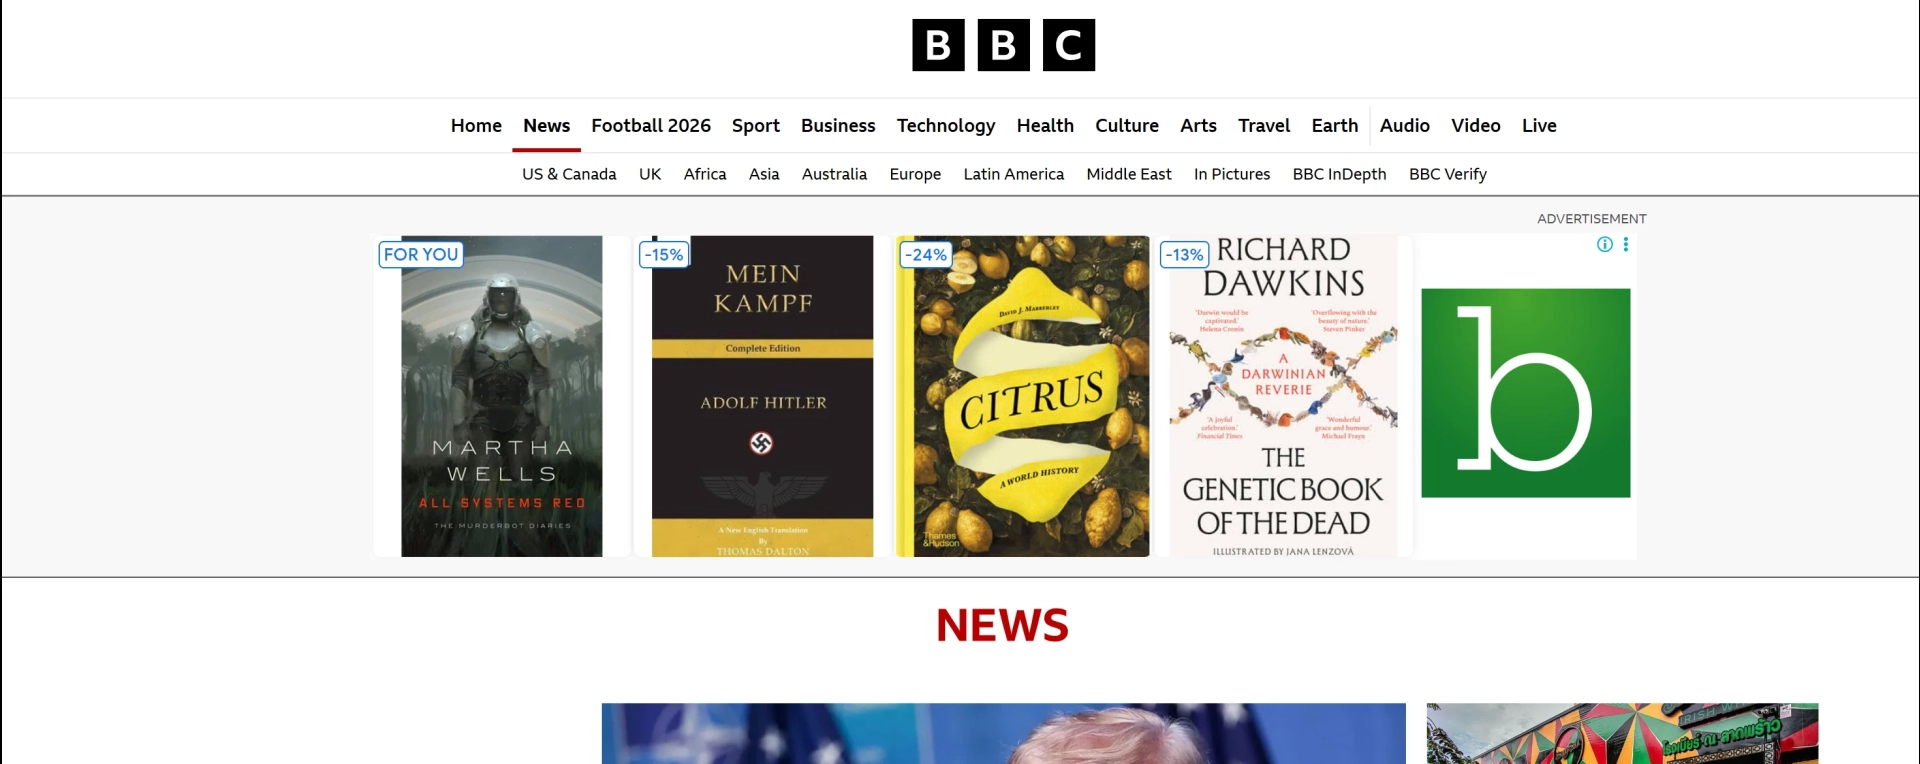Click the red NEWS heading
Screen dimensions: 1920x764
1003,626
